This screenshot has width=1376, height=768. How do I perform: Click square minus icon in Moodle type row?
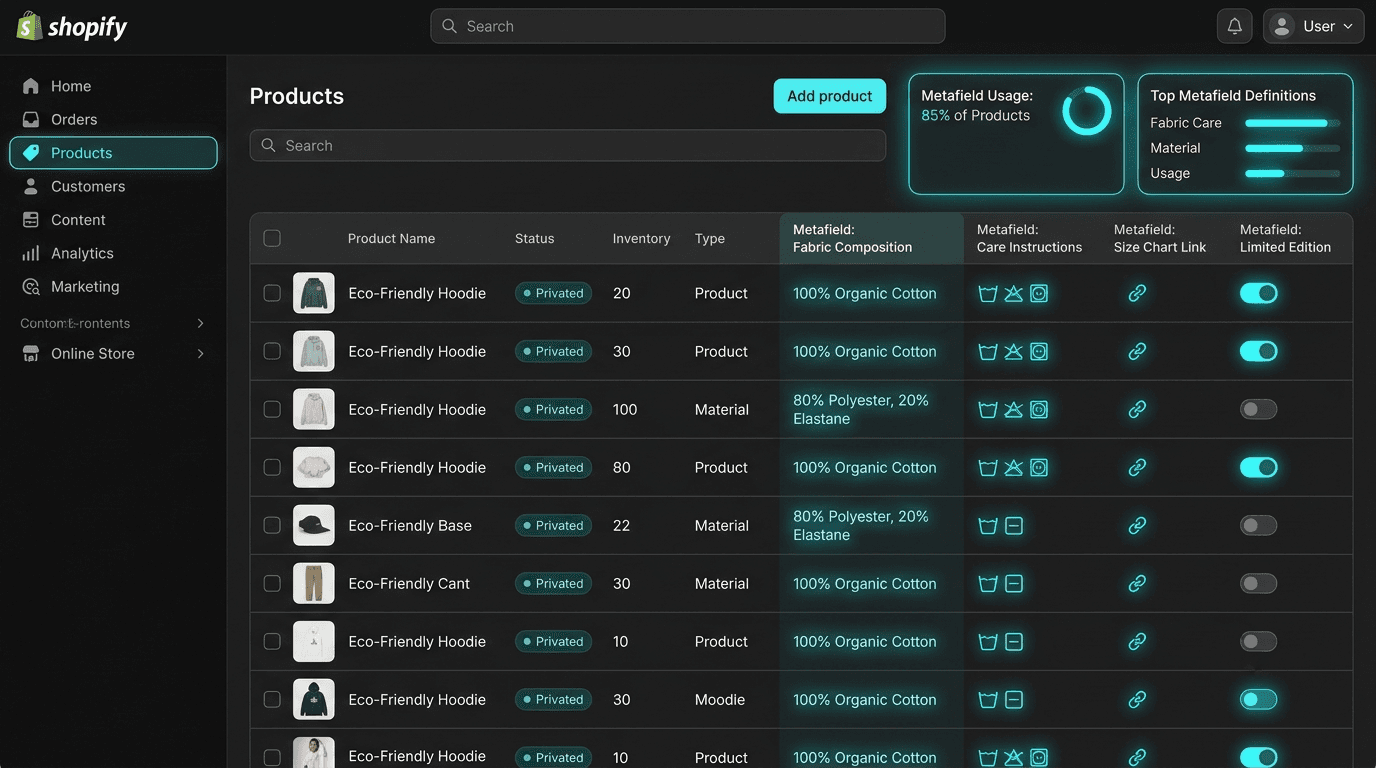coord(1014,700)
